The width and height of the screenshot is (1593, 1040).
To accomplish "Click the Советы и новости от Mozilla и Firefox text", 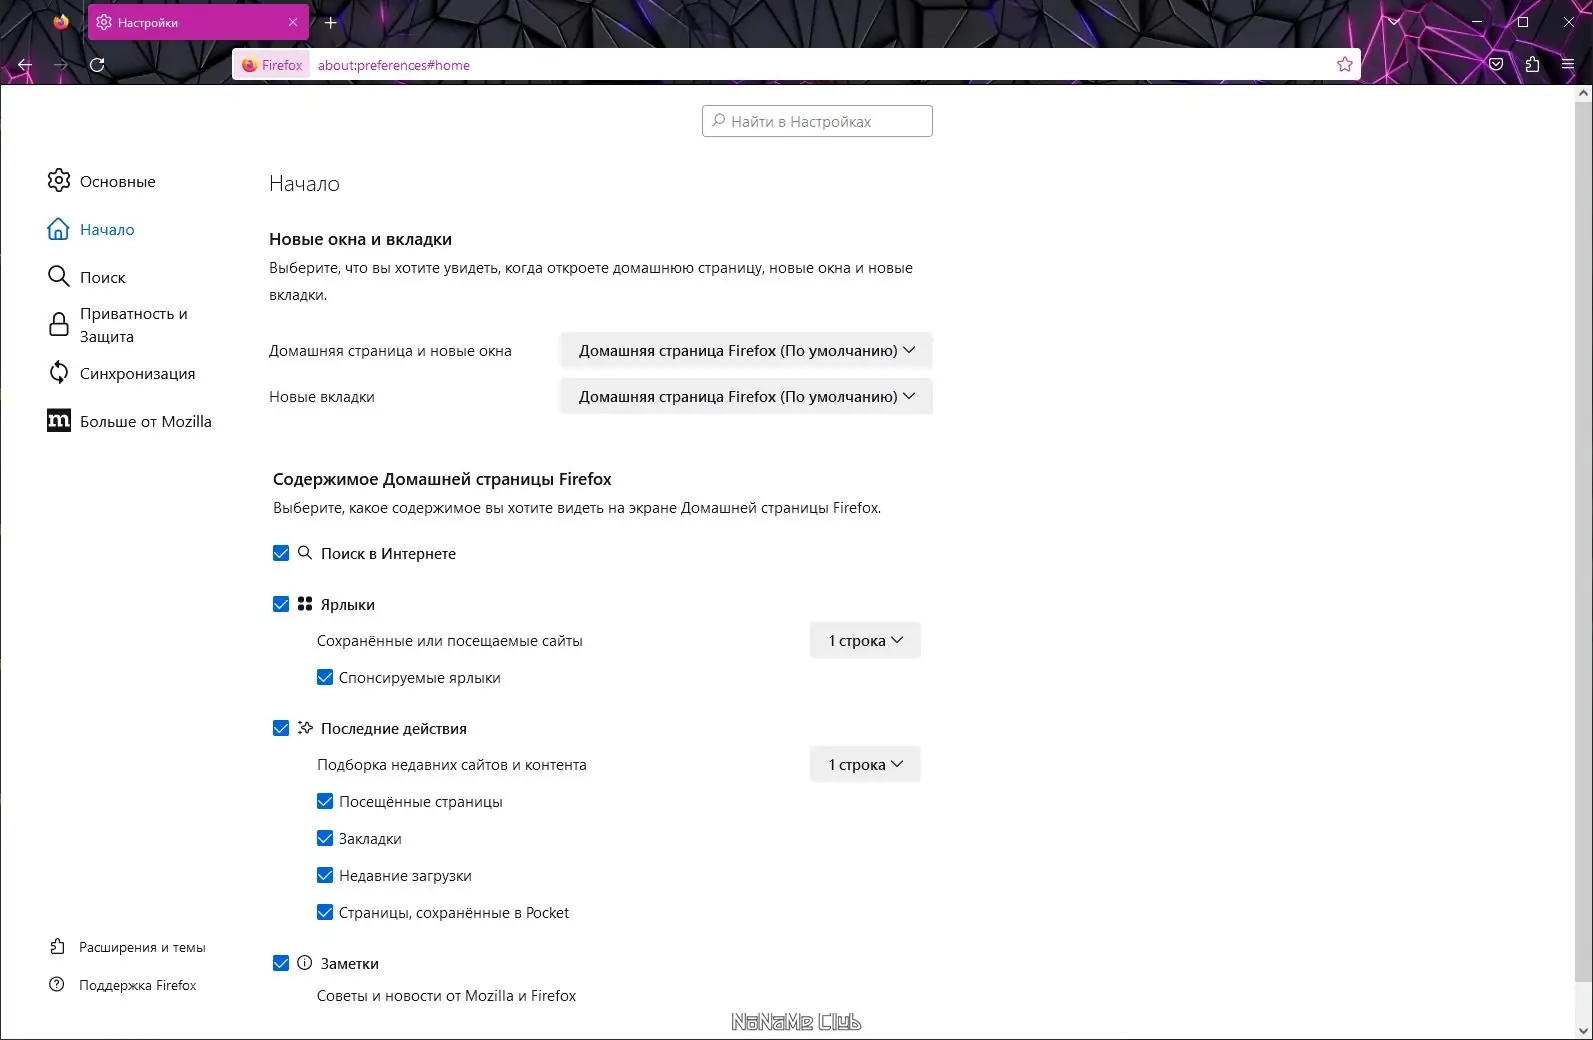I will tap(446, 996).
